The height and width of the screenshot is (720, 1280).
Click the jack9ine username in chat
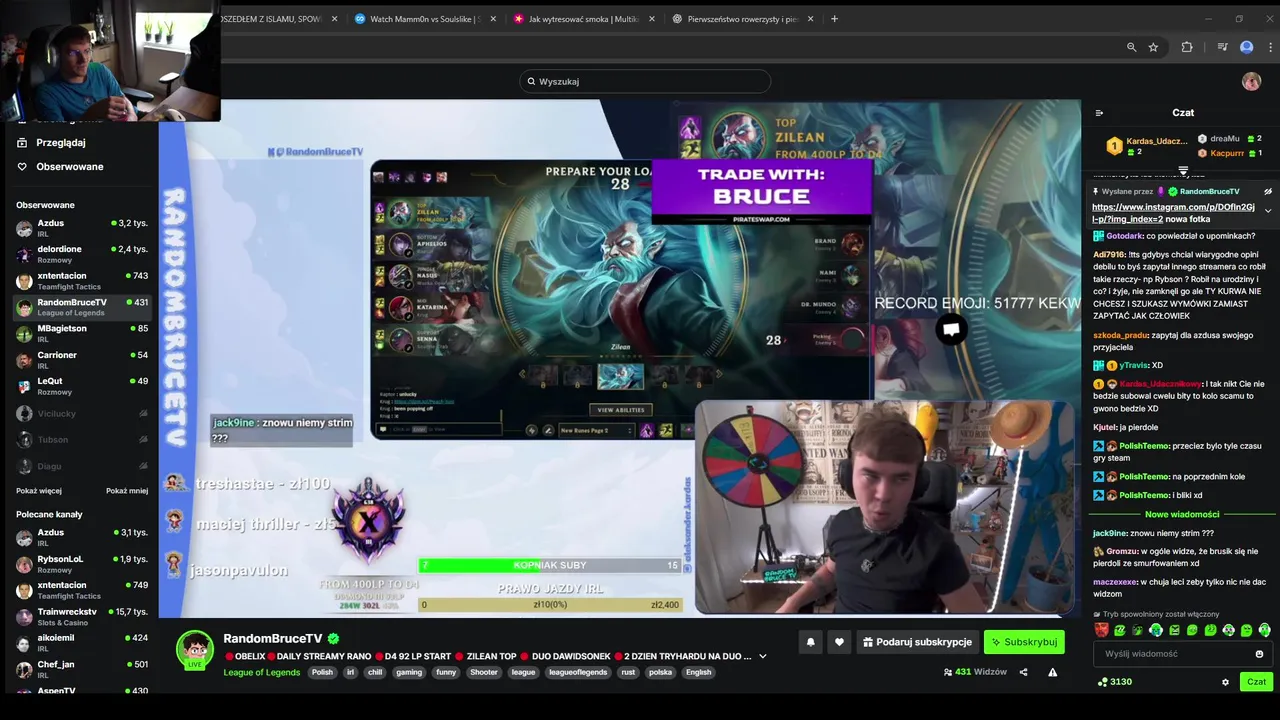1109,533
